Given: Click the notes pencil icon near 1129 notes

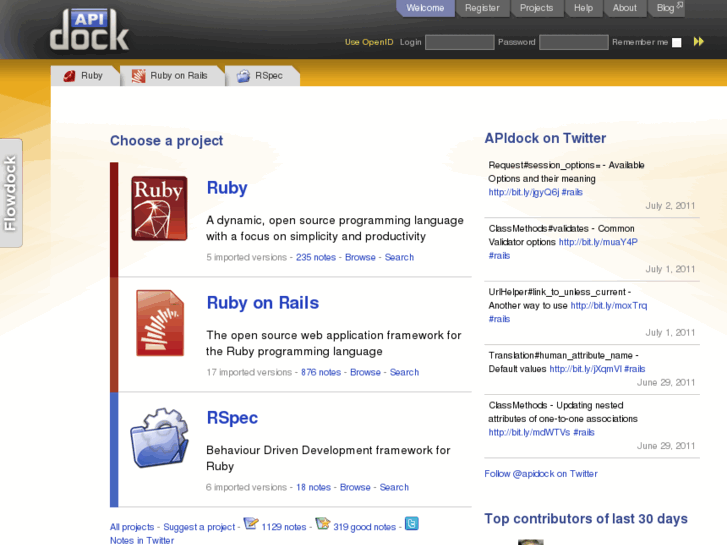Looking at the screenshot, I should point(251,523).
